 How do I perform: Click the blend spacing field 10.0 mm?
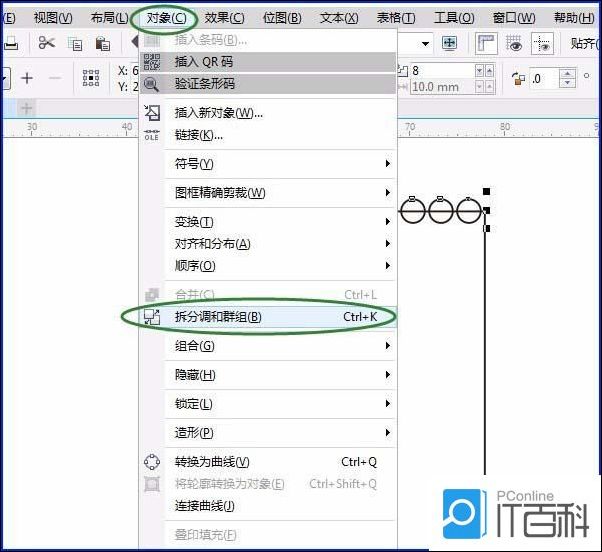pos(442,87)
